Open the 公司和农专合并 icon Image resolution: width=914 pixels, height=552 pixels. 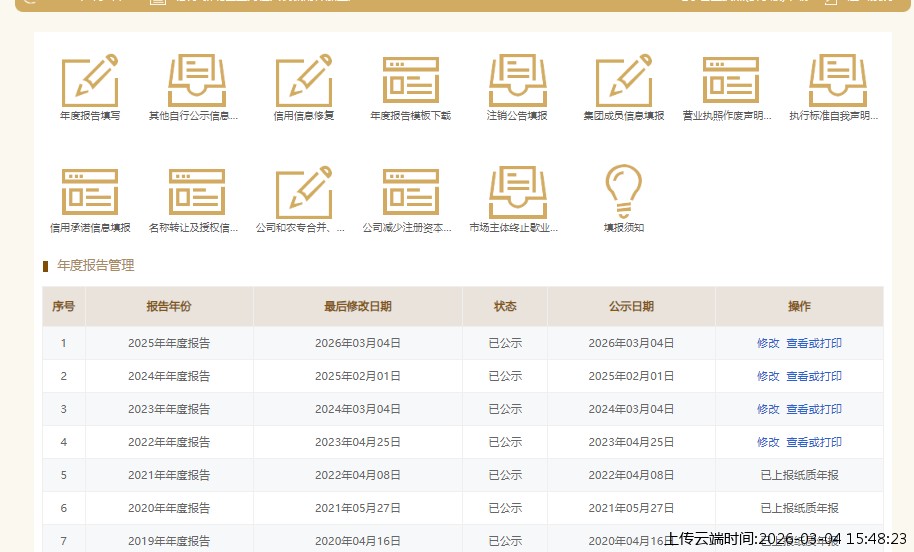(303, 192)
